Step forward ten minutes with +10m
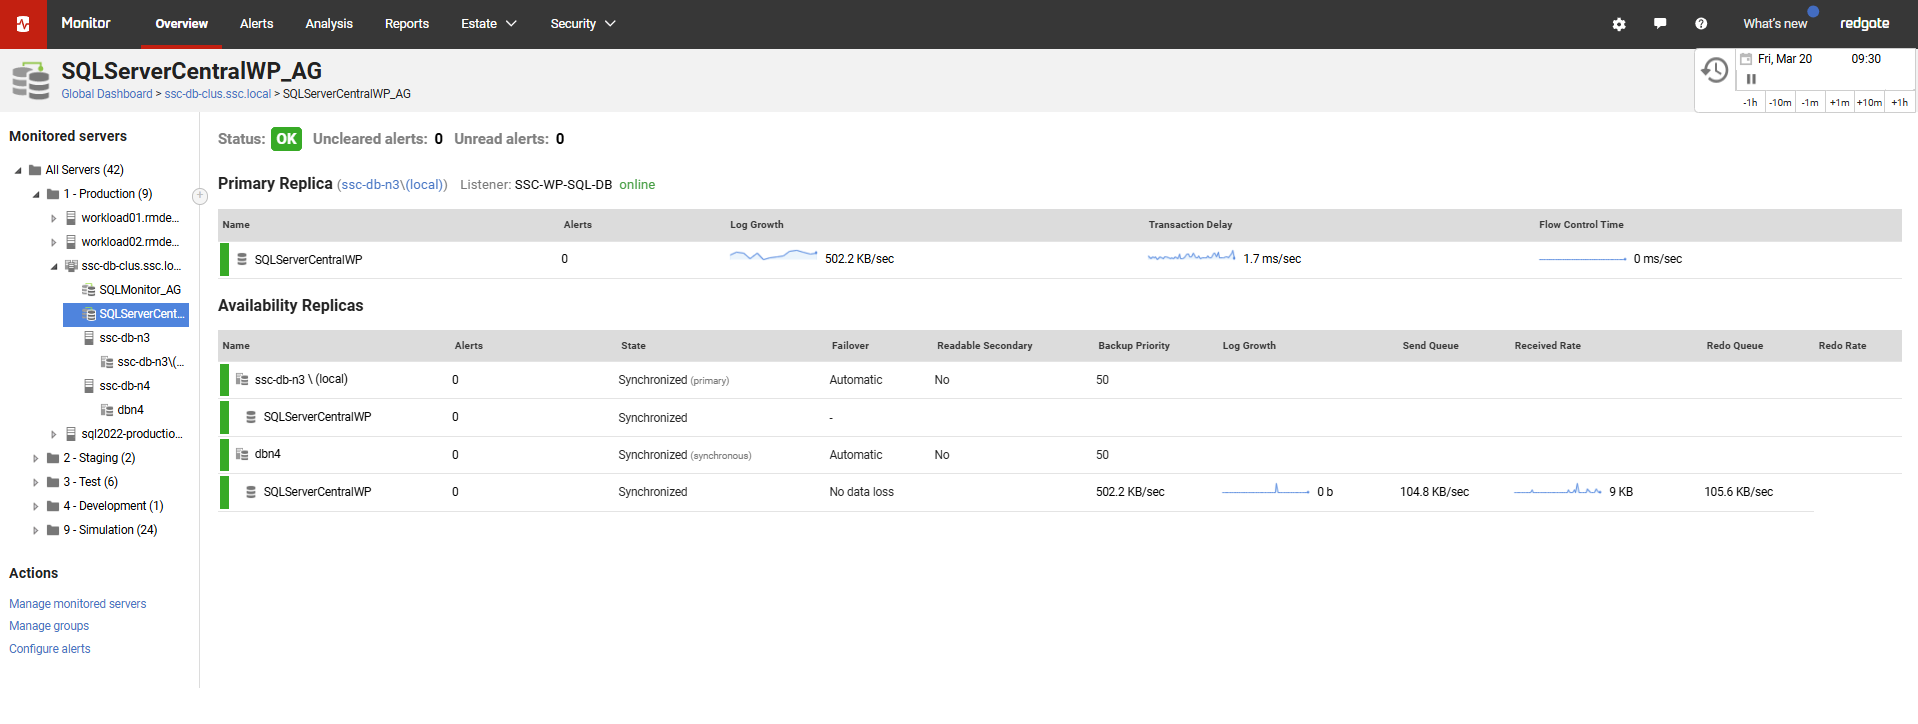The height and width of the screenshot is (724, 1918). pyautogui.click(x=1869, y=102)
